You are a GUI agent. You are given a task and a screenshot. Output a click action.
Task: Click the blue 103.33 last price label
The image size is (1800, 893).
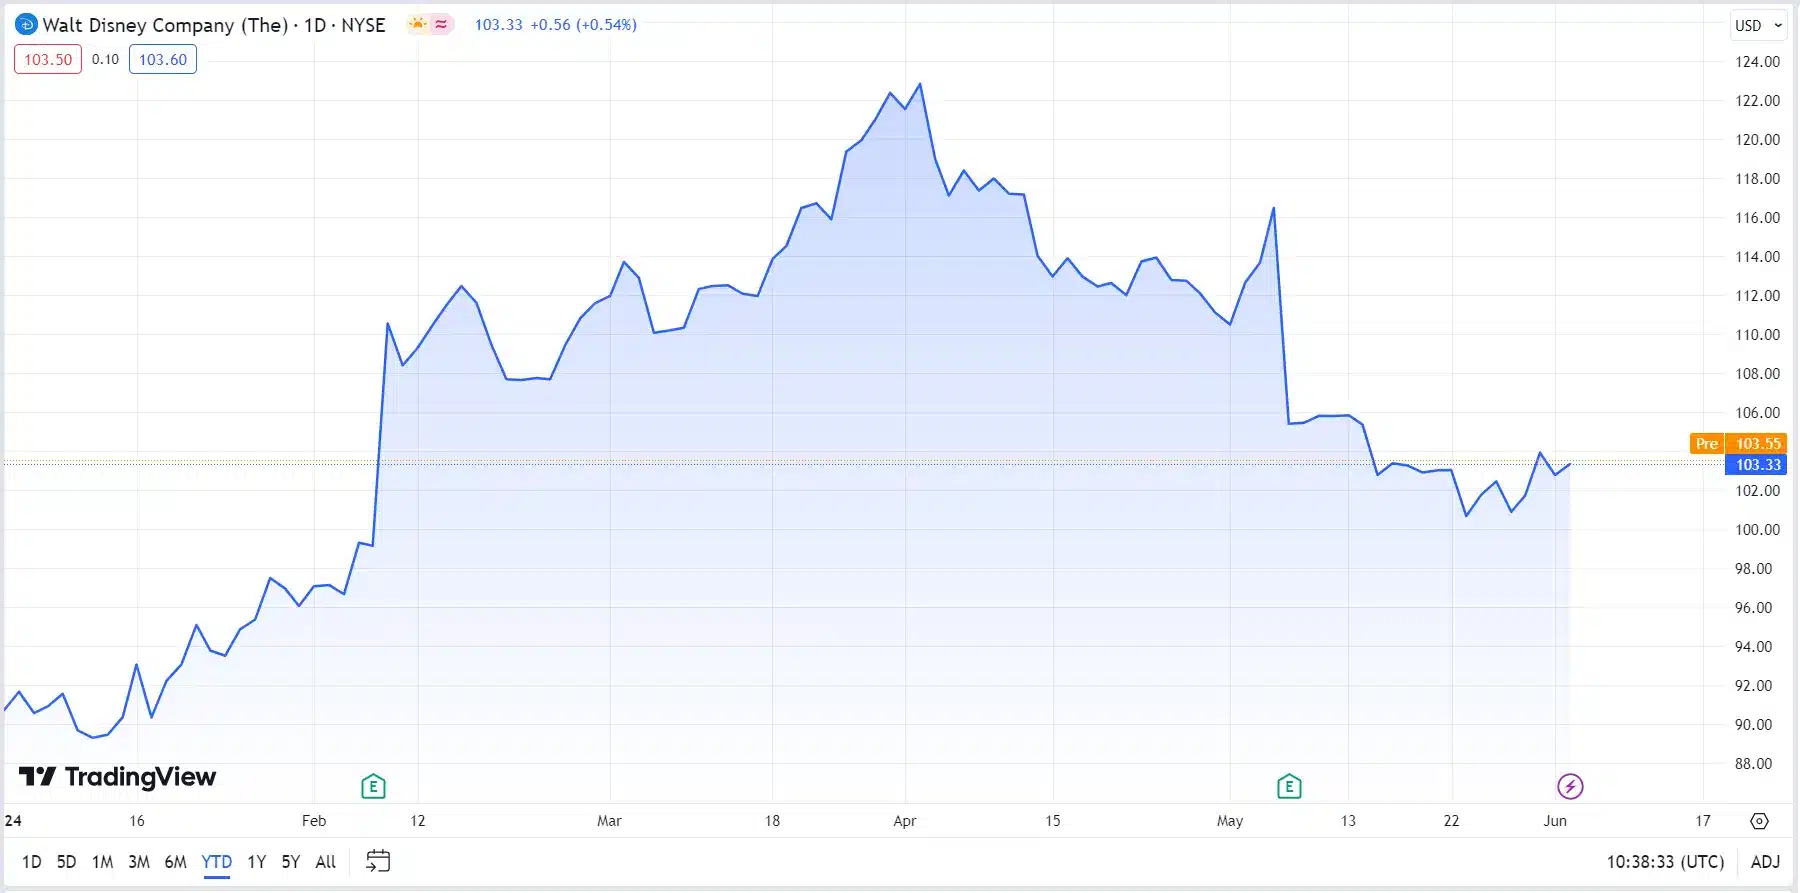(1756, 464)
